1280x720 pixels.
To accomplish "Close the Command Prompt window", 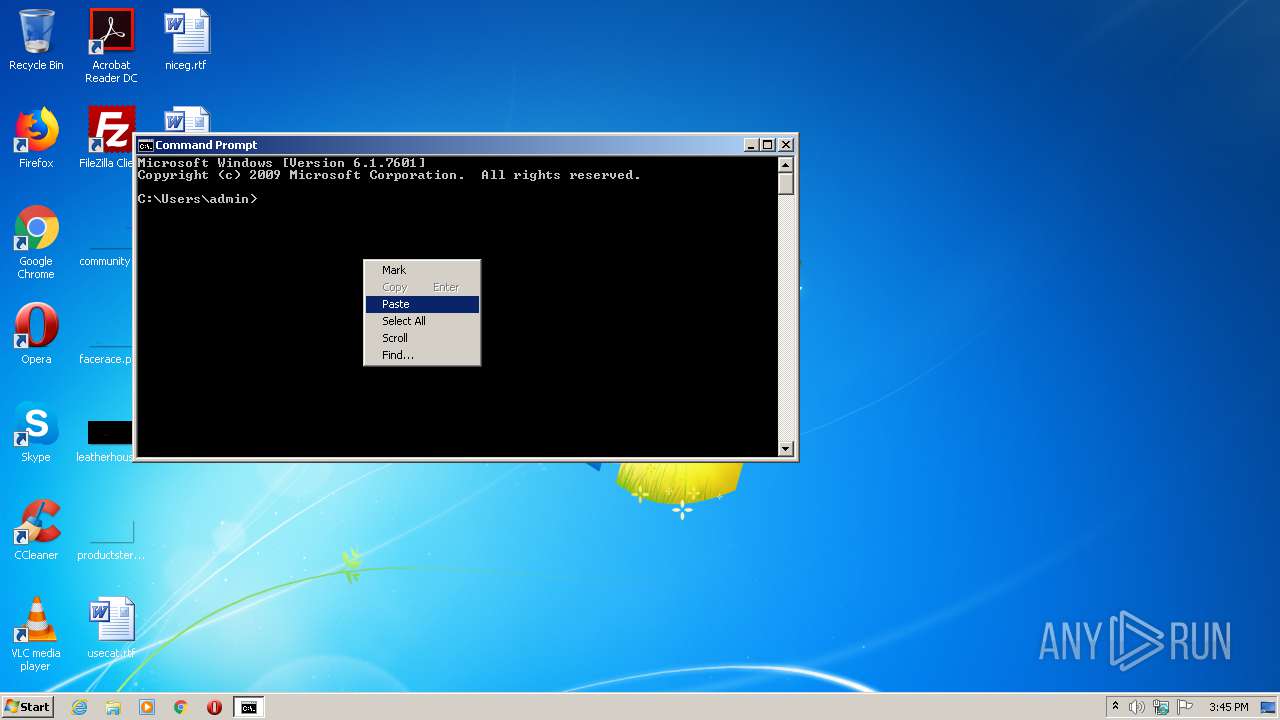I will (786, 145).
